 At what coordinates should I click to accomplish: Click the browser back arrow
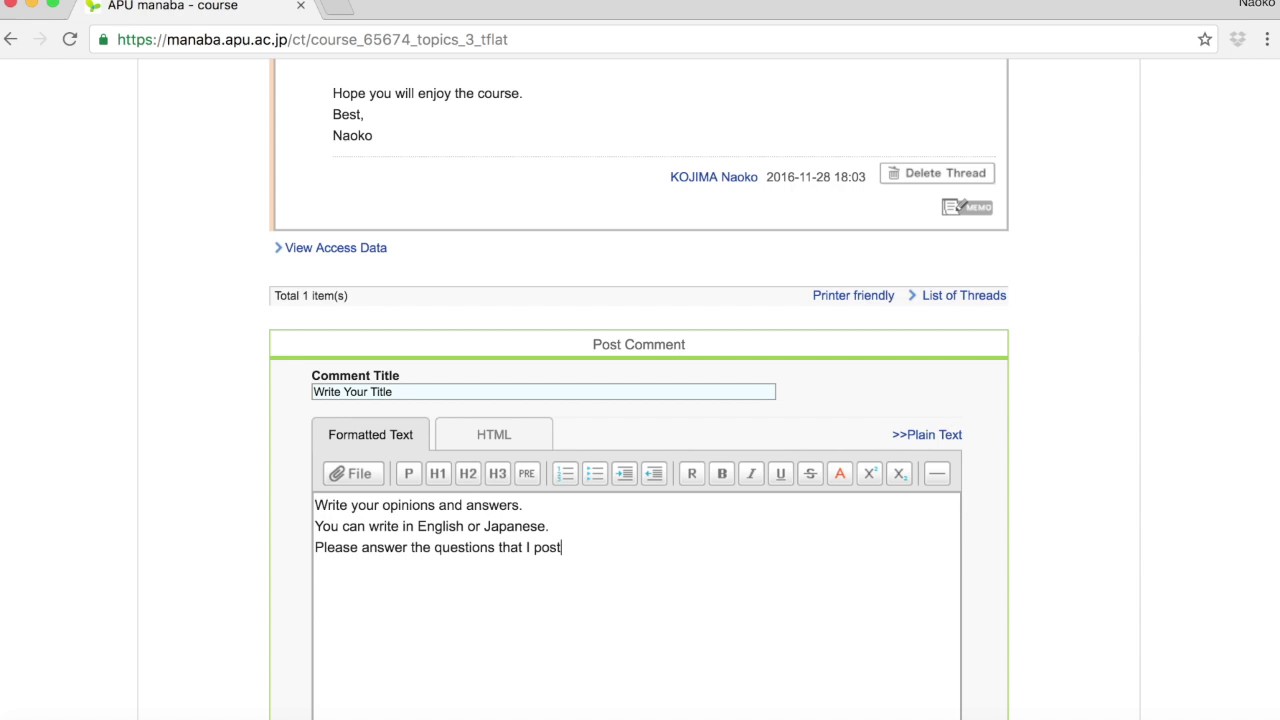[11, 39]
